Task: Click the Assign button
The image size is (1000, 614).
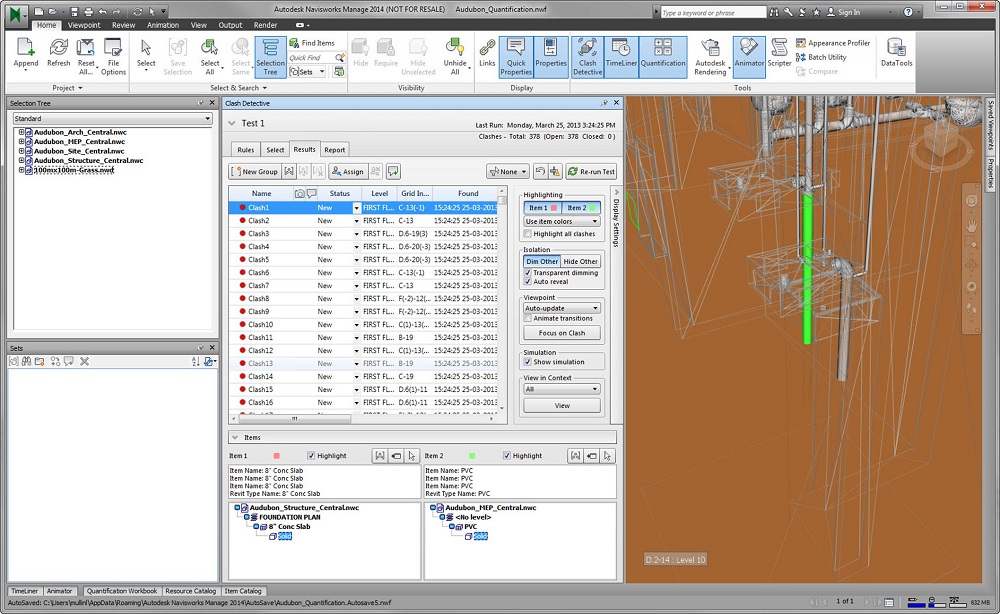Action: click(x=348, y=172)
